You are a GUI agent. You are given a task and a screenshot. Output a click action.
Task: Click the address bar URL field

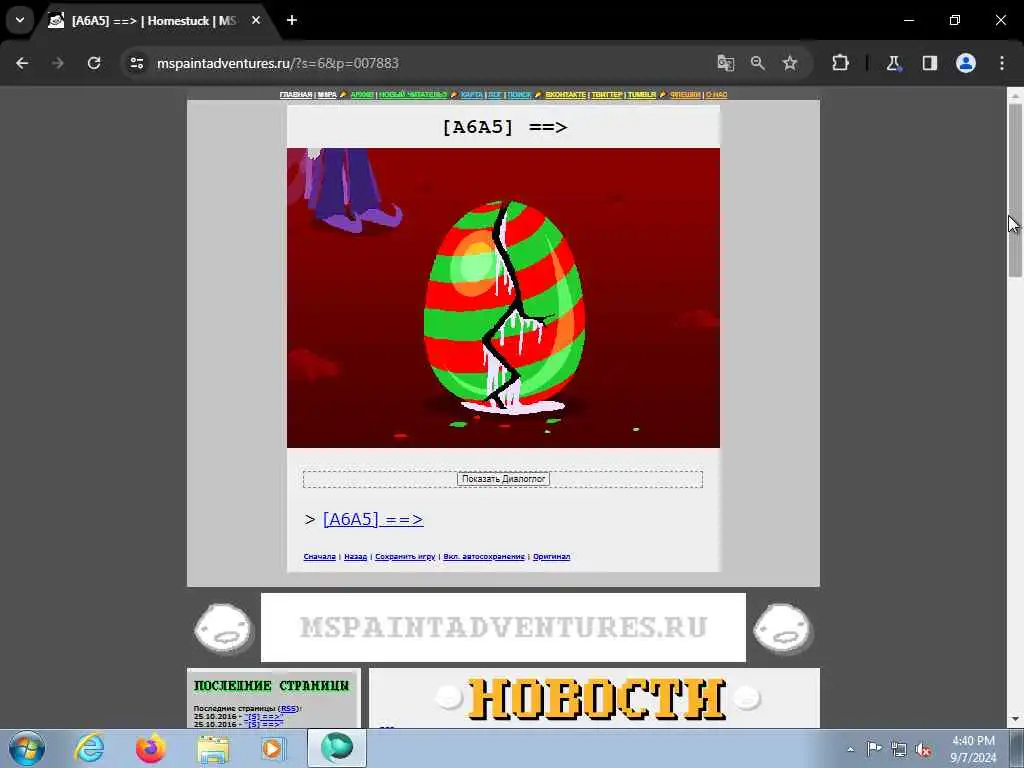(x=418, y=63)
